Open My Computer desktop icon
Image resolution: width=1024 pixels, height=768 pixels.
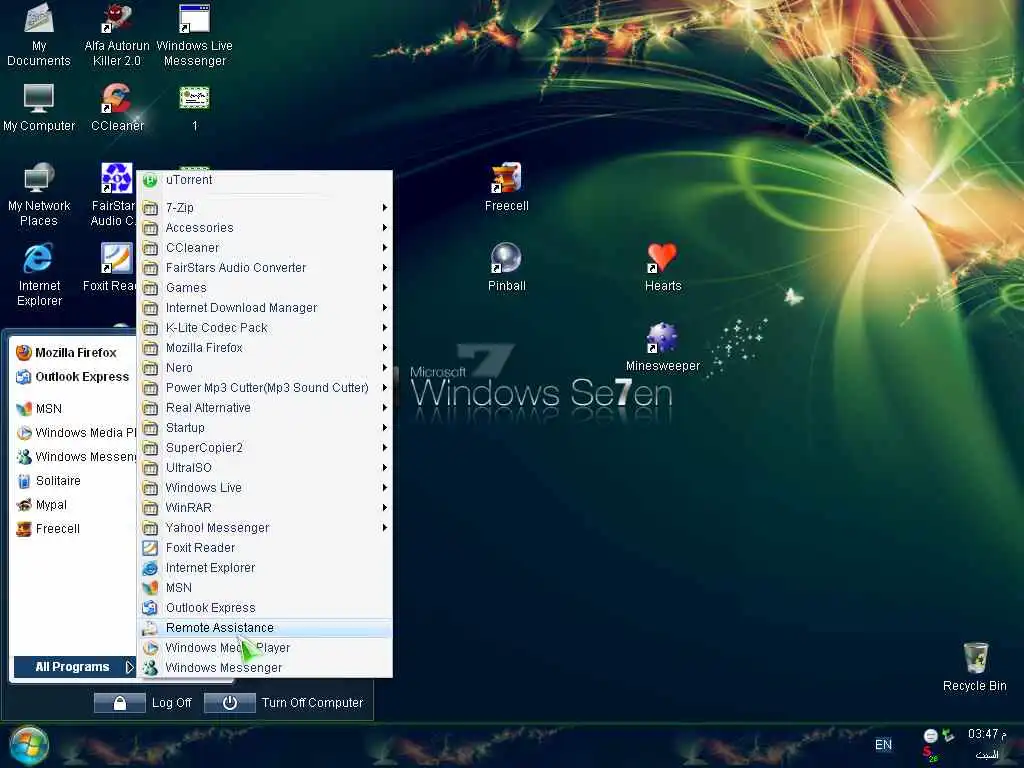coord(39,107)
